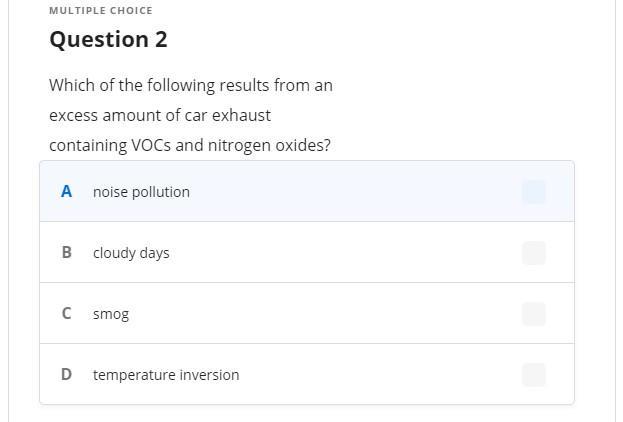
Task: Click empty space in the highlighted A row
Action: pyautogui.click(x=350, y=192)
